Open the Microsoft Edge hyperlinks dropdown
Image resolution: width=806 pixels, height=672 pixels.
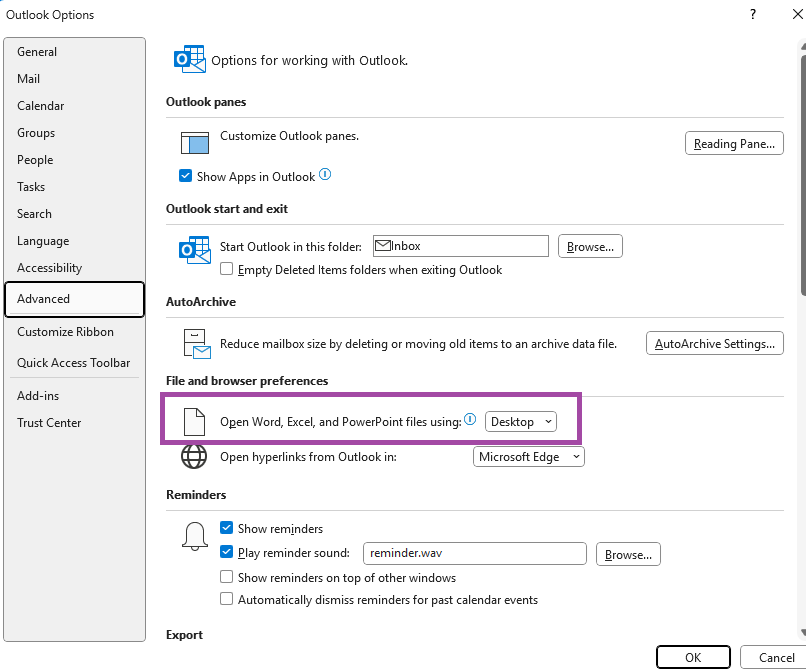pyautogui.click(x=528, y=457)
